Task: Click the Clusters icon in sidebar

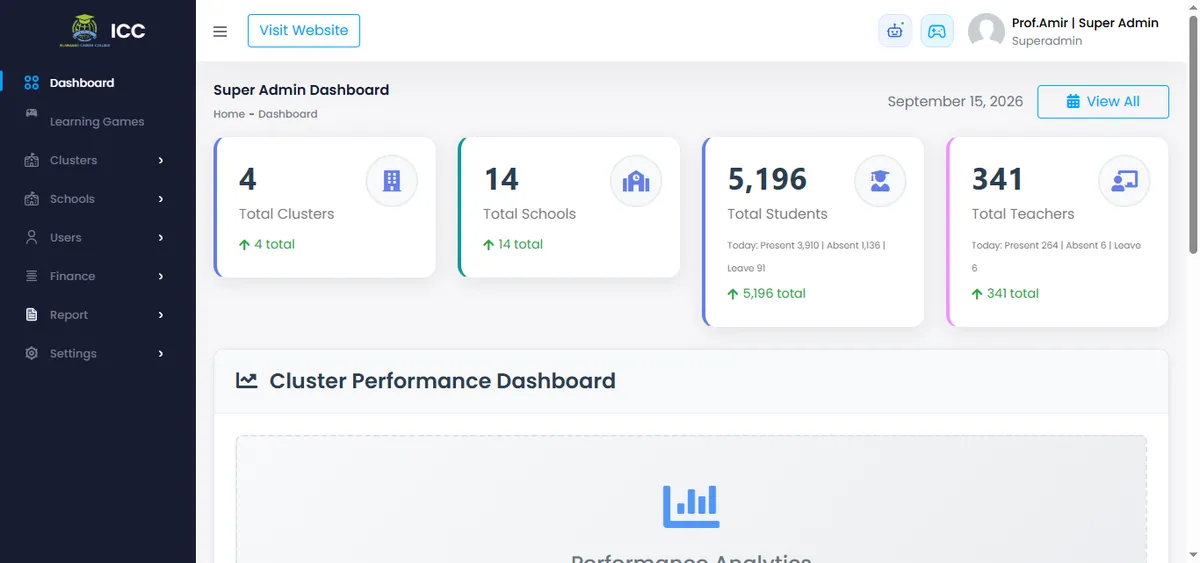Action: 31,160
